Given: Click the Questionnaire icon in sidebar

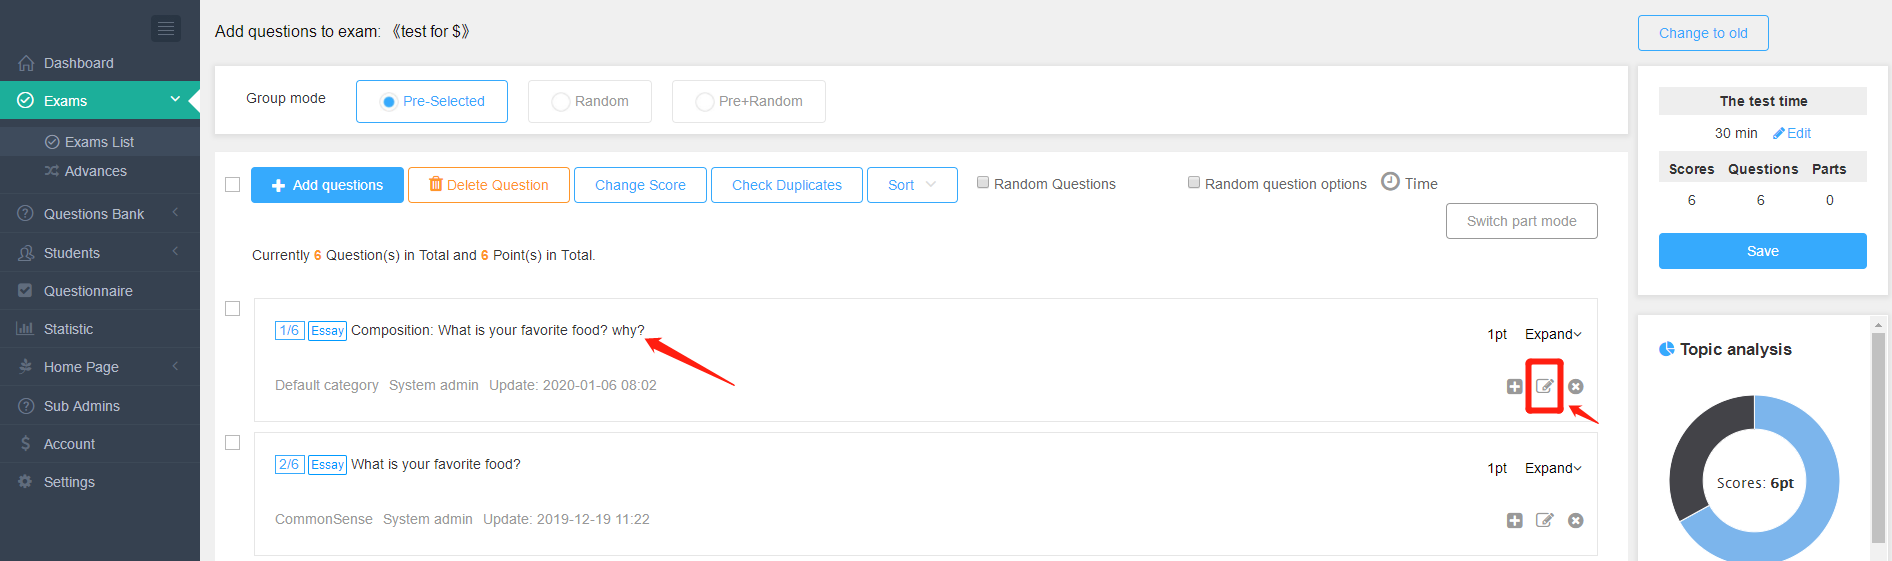Looking at the screenshot, I should tap(26, 291).
